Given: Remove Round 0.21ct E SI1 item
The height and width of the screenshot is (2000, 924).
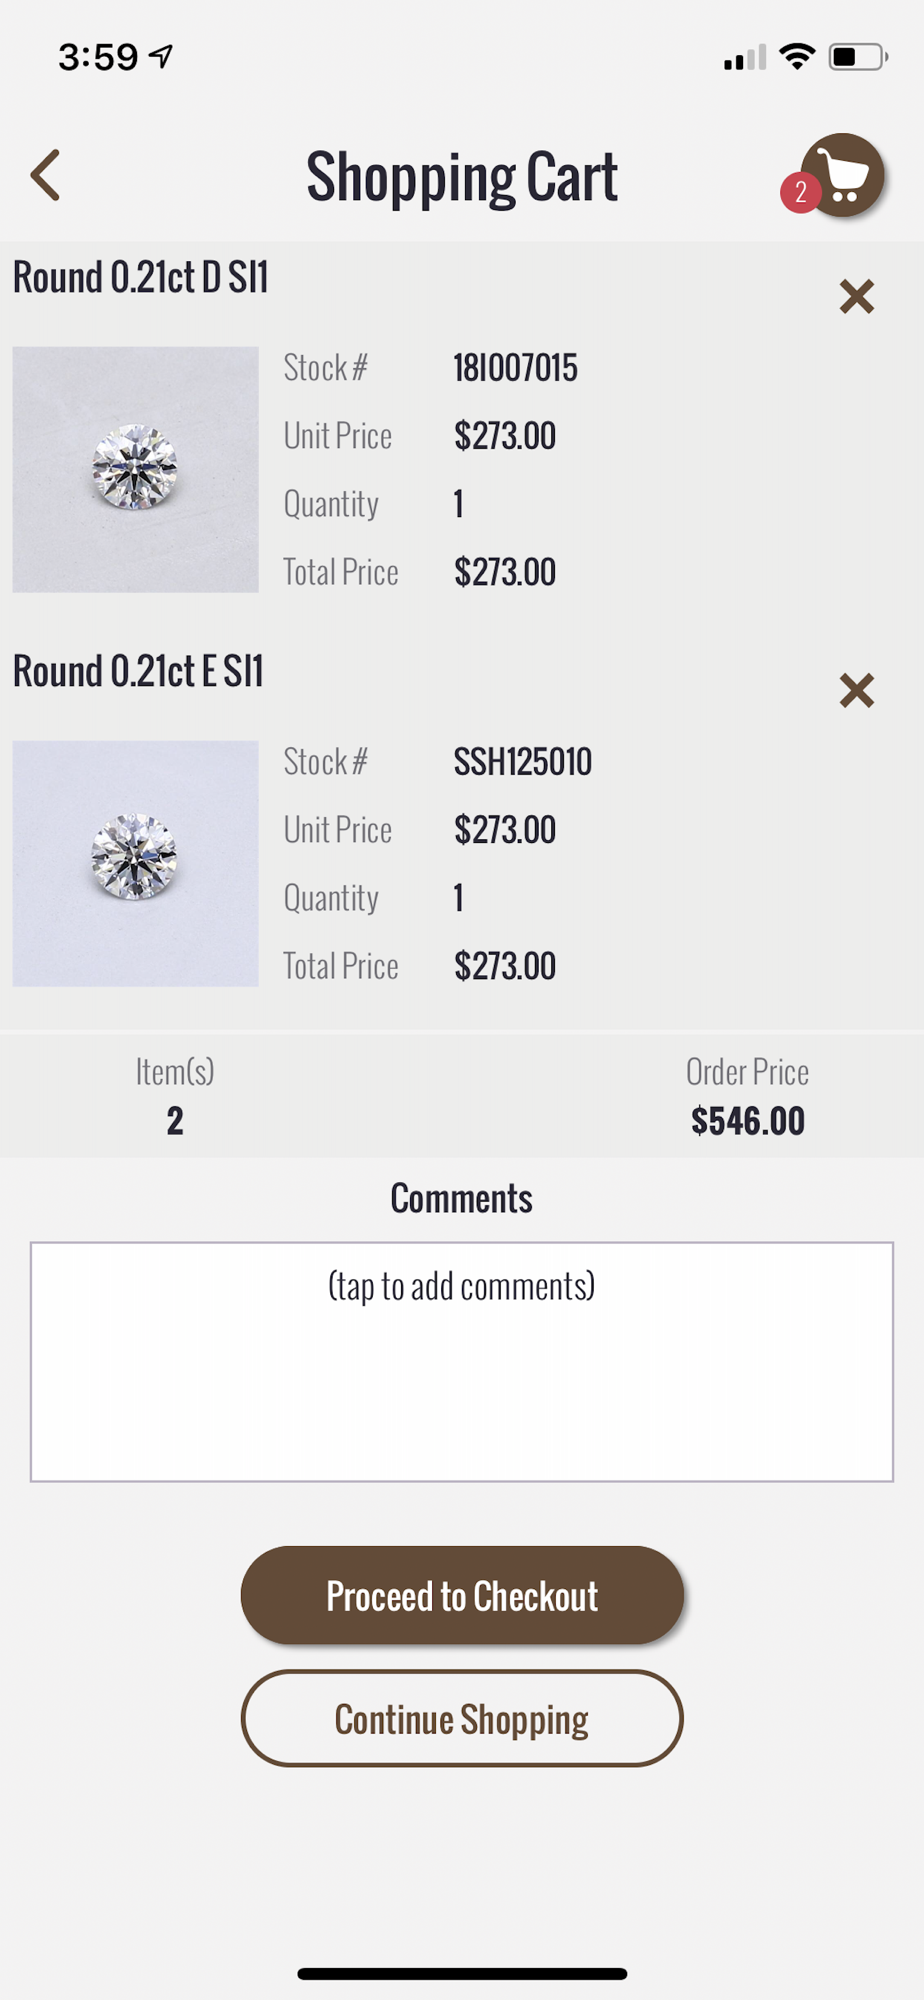Looking at the screenshot, I should [x=857, y=691].
